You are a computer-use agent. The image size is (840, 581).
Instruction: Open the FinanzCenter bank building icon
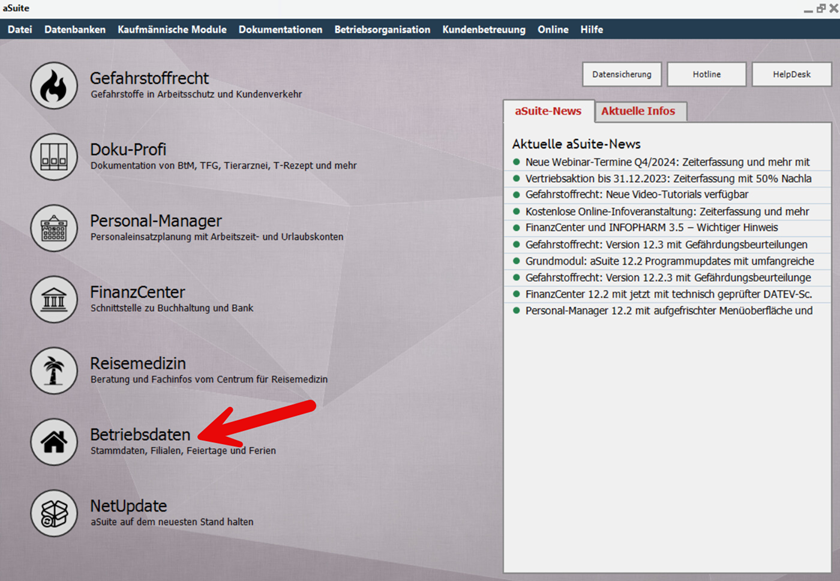[x=54, y=301]
